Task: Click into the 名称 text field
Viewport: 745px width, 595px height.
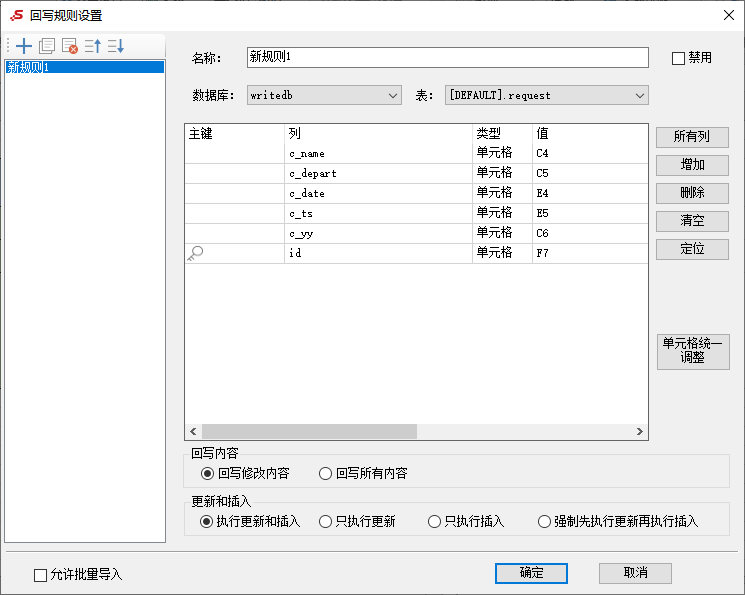Action: [448, 58]
